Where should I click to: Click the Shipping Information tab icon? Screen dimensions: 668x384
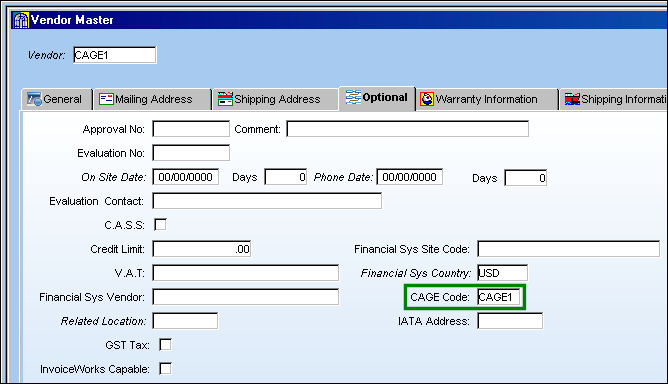click(572, 99)
